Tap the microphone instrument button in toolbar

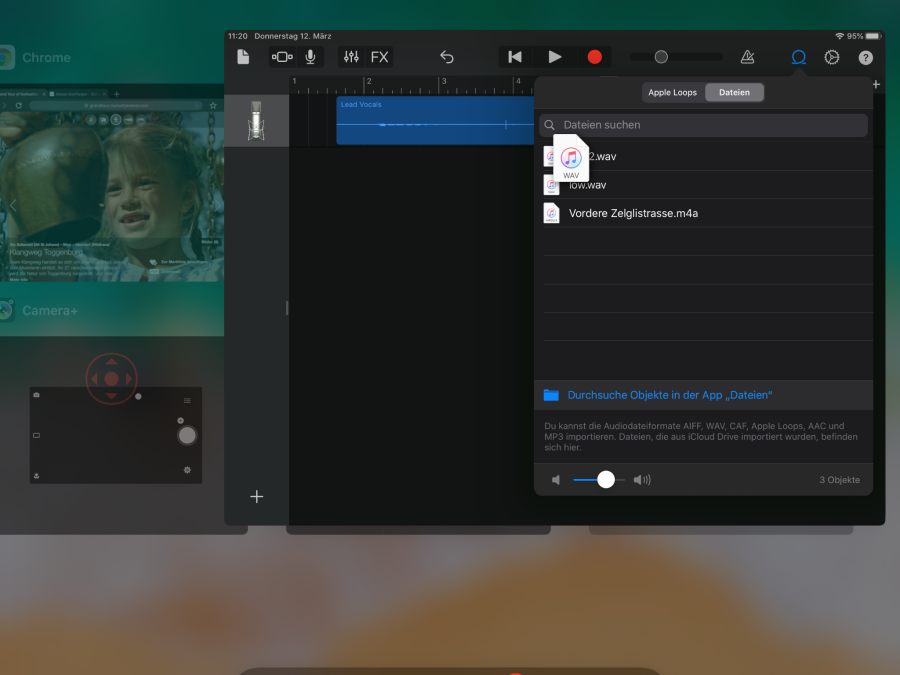310,57
